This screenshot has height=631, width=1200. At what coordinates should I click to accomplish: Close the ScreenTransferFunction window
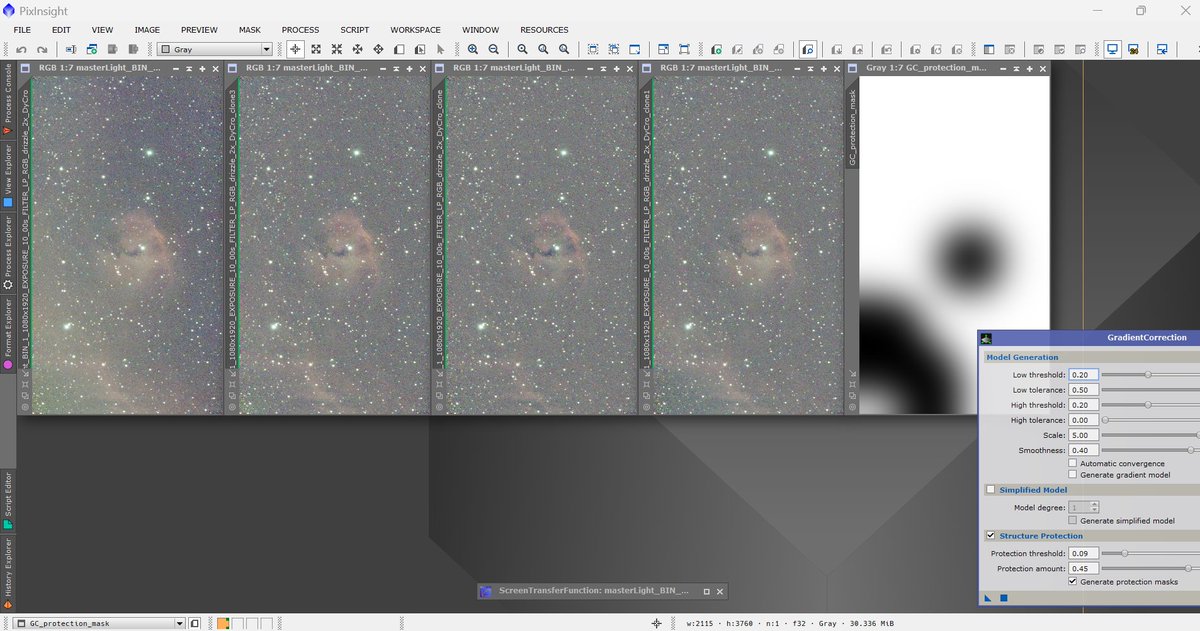pos(720,591)
